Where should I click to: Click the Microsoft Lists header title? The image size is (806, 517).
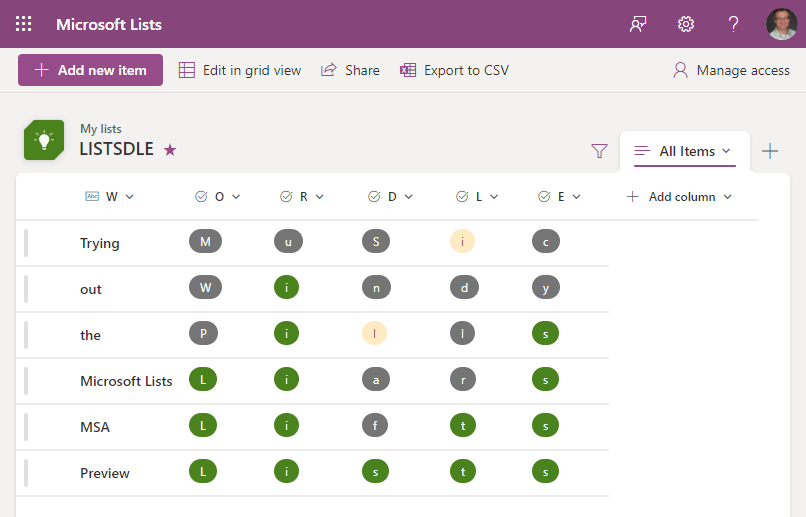(109, 24)
